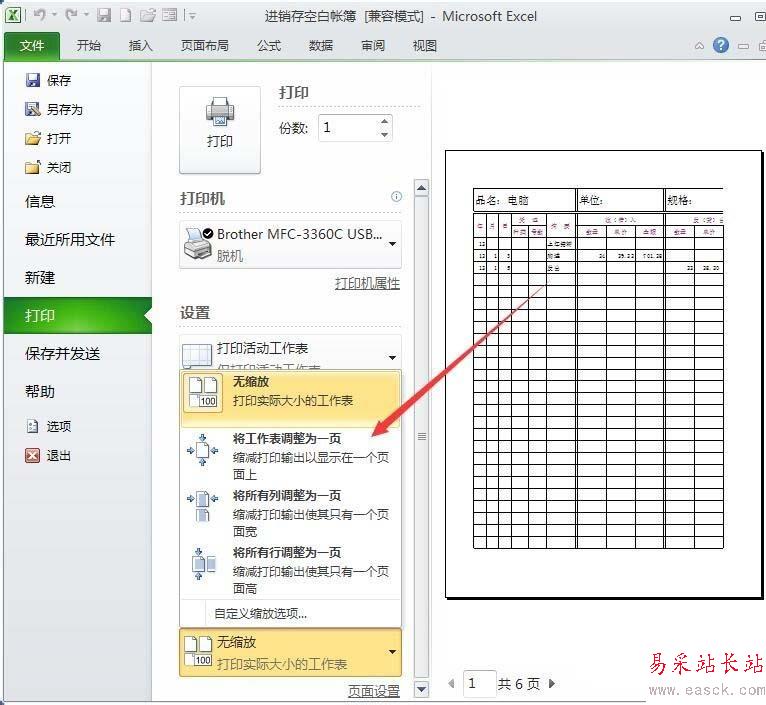Click the settings scrollbar up arrow
This screenshot has height=705, width=766.
pyautogui.click(x=422, y=188)
